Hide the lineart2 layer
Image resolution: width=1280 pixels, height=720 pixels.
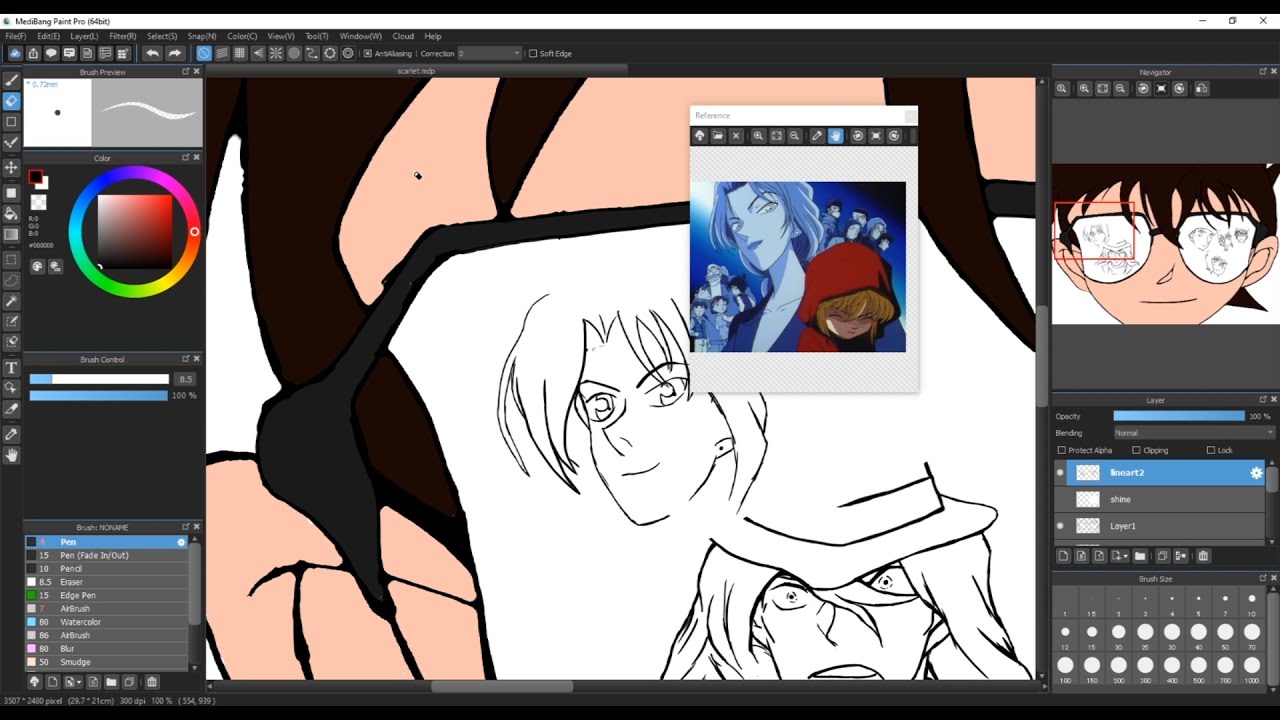[1060, 473]
